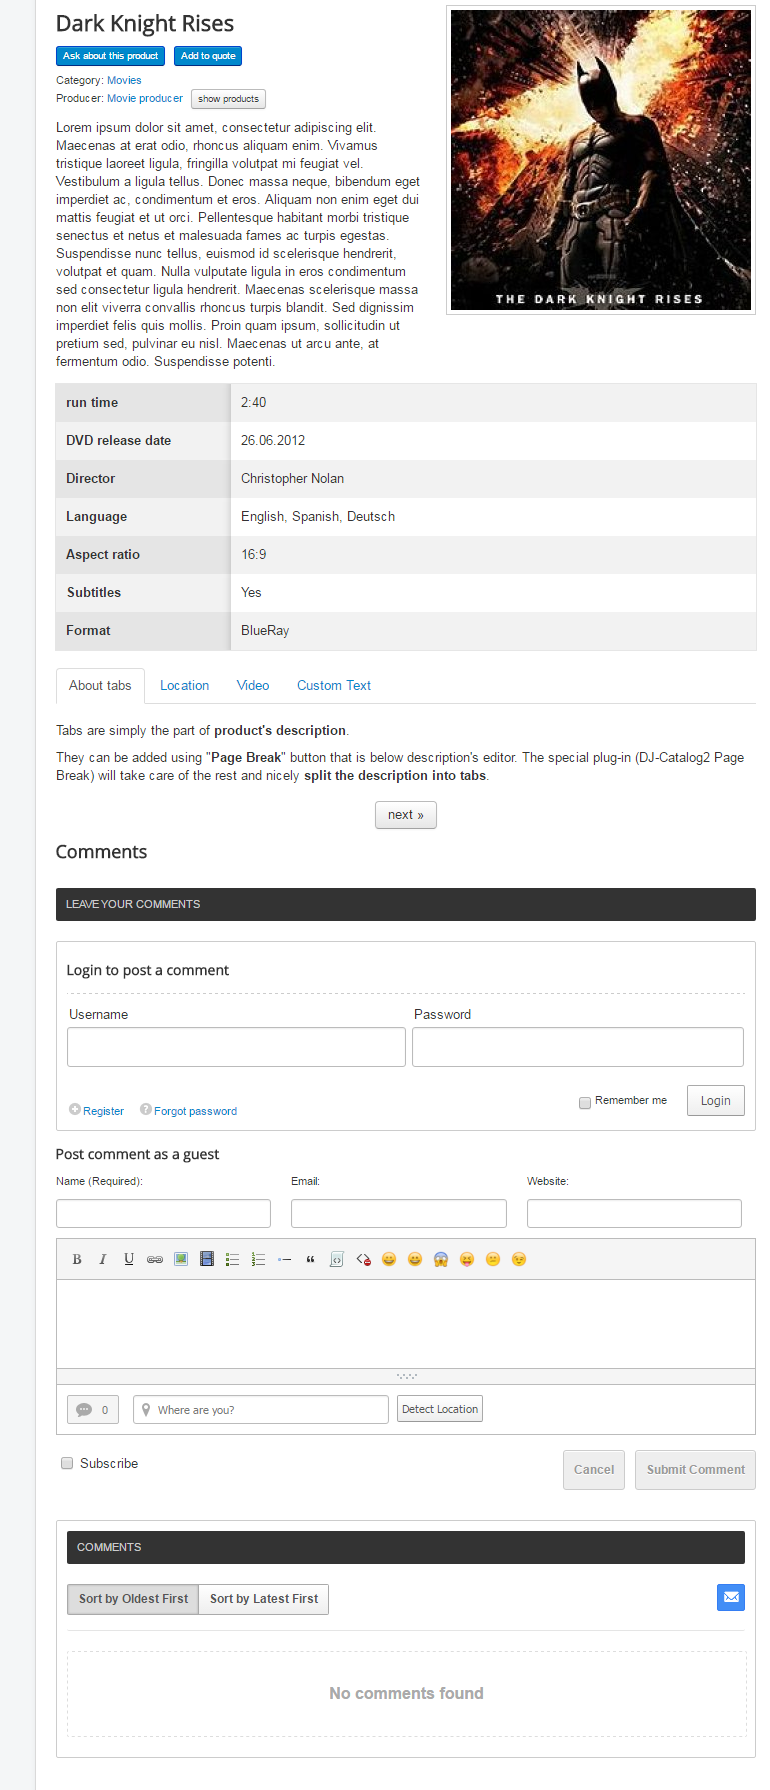This screenshot has width=770, height=1790.
Task: Click the plus icon beside Register
Action: point(75,1109)
